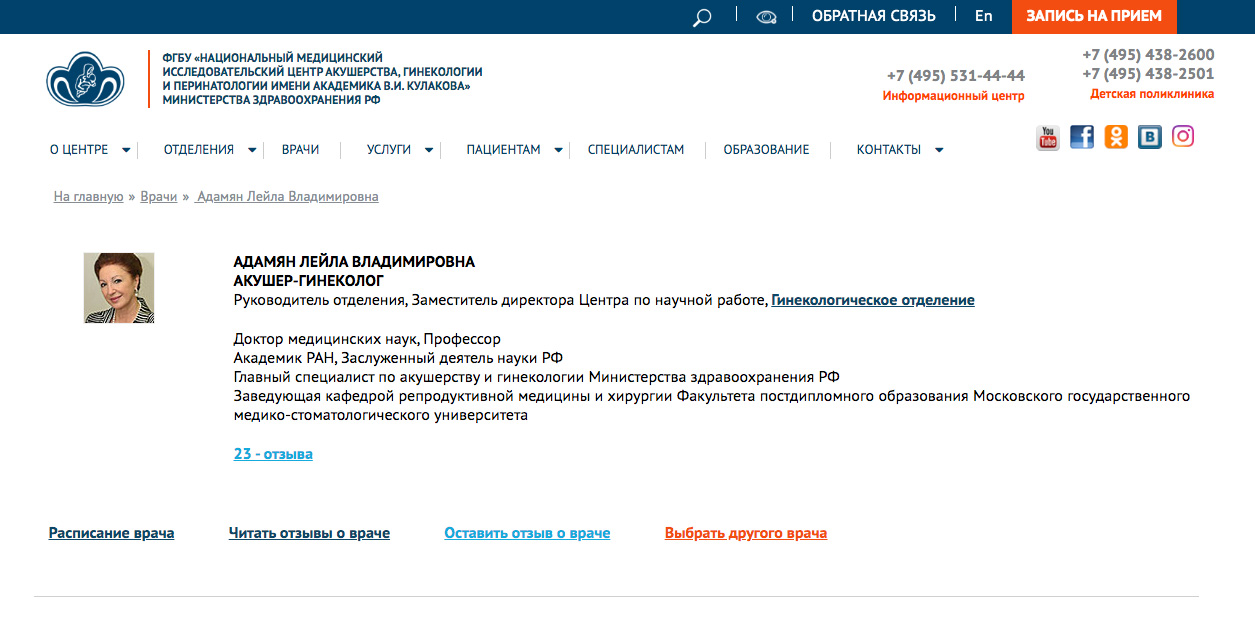Open the search magnifier icon
The image size is (1255, 627).
pos(702,17)
